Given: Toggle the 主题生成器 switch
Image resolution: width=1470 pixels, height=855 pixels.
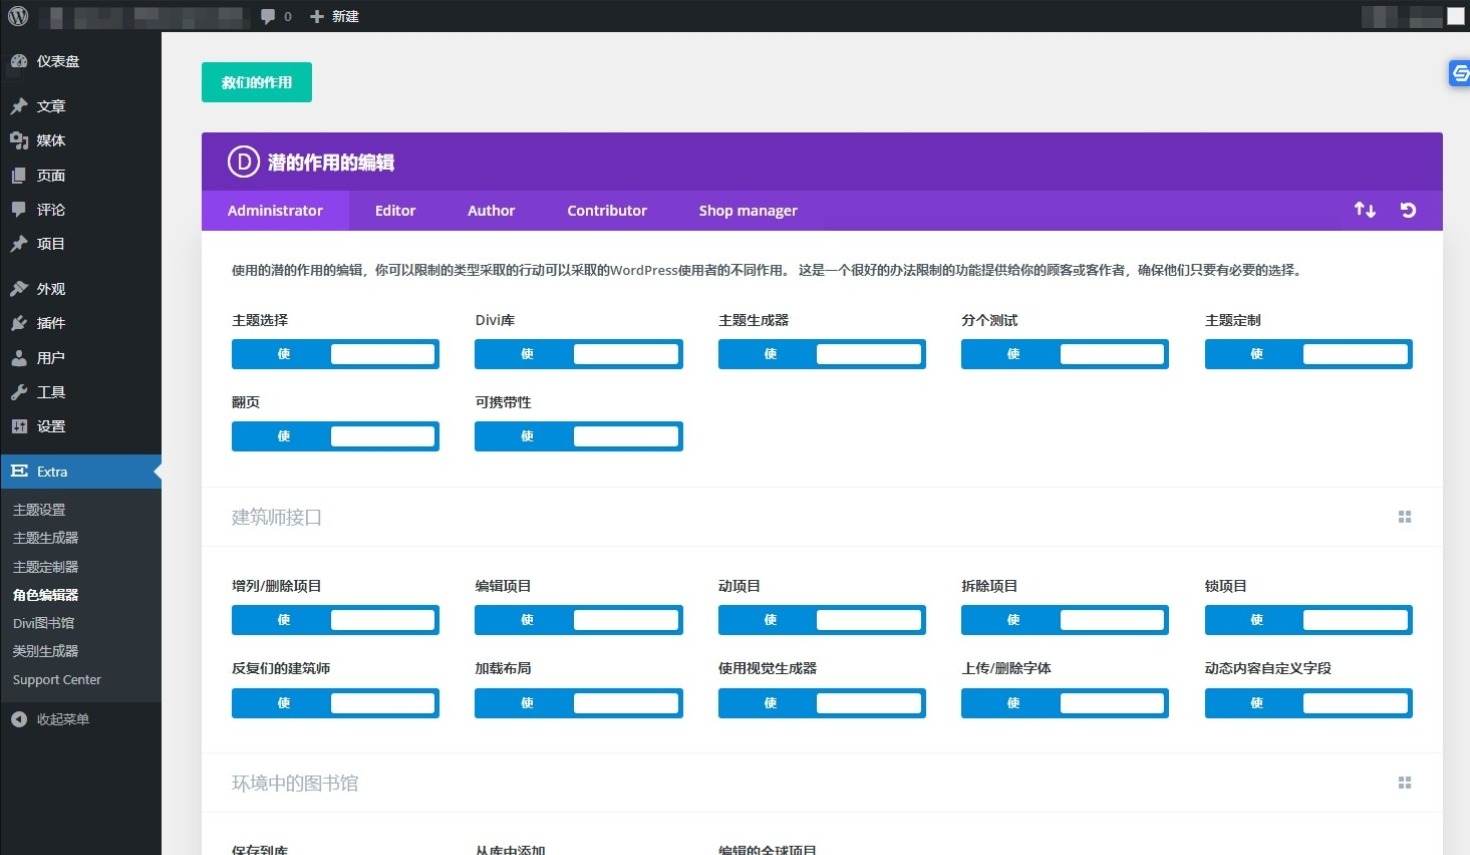Looking at the screenshot, I should click(822, 354).
